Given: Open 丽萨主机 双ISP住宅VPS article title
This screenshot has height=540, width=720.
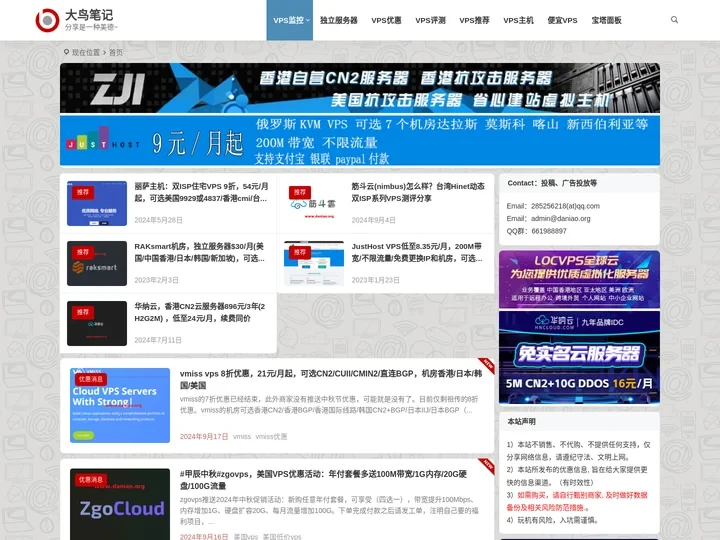Looking at the screenshot, I should pyautogui.click(x=202, y=192).
